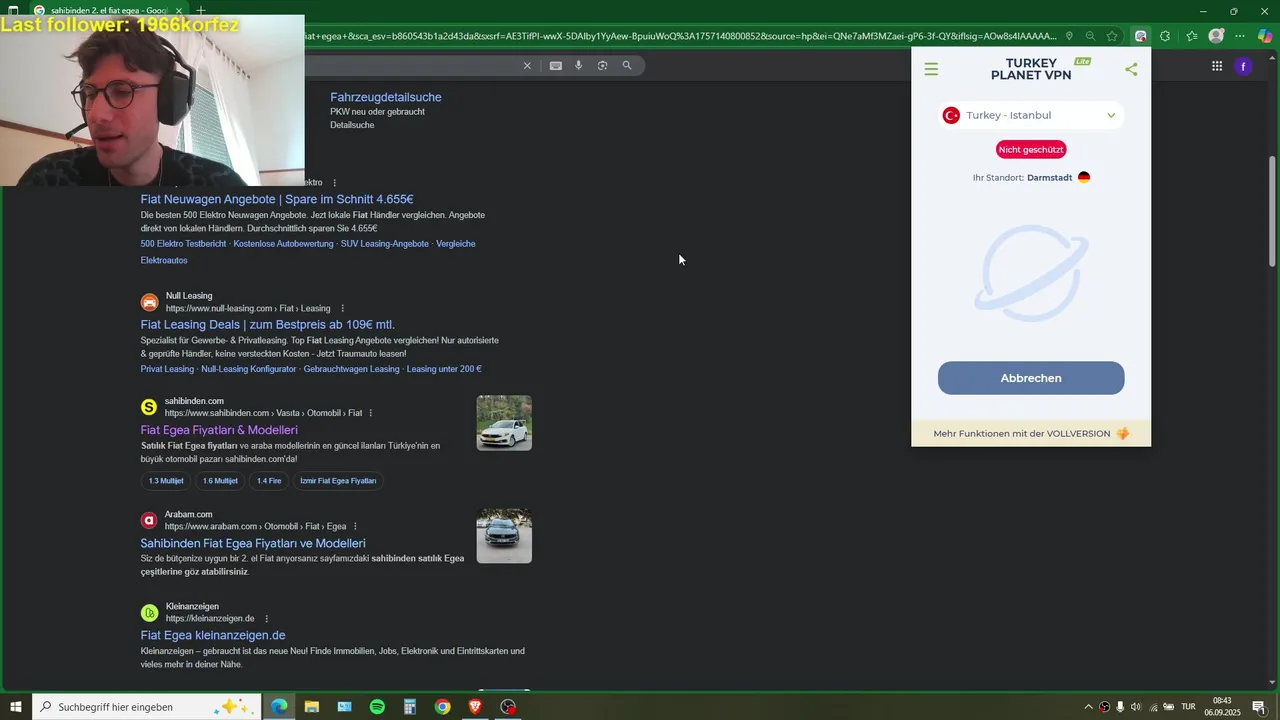Select the İzmir Fiat Egea Fiyatları chip
The height and width of the screenshot is (720, 1280).
338,481
